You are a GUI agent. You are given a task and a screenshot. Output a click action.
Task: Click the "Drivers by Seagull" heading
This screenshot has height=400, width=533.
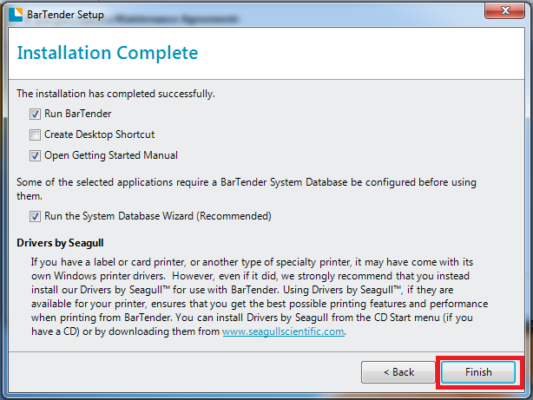[x=60, y=243]
